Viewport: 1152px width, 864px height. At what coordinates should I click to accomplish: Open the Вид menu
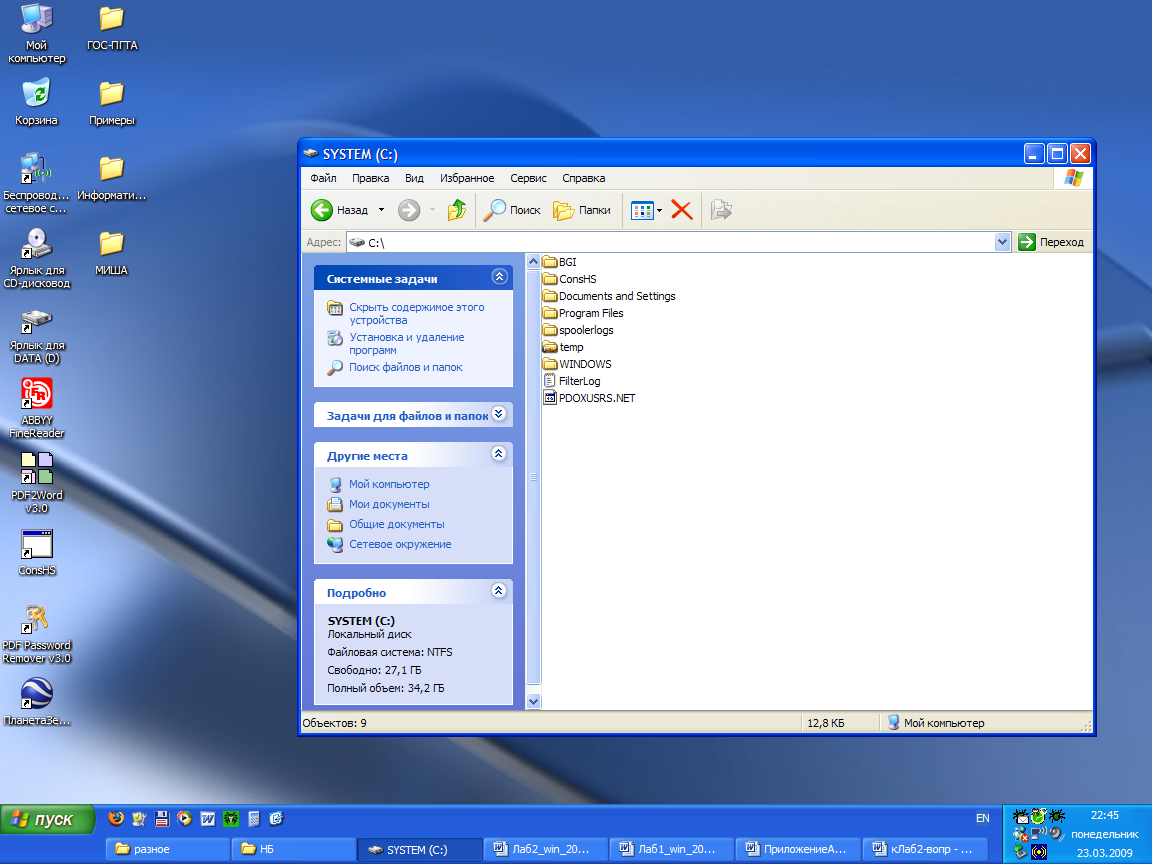414,178
